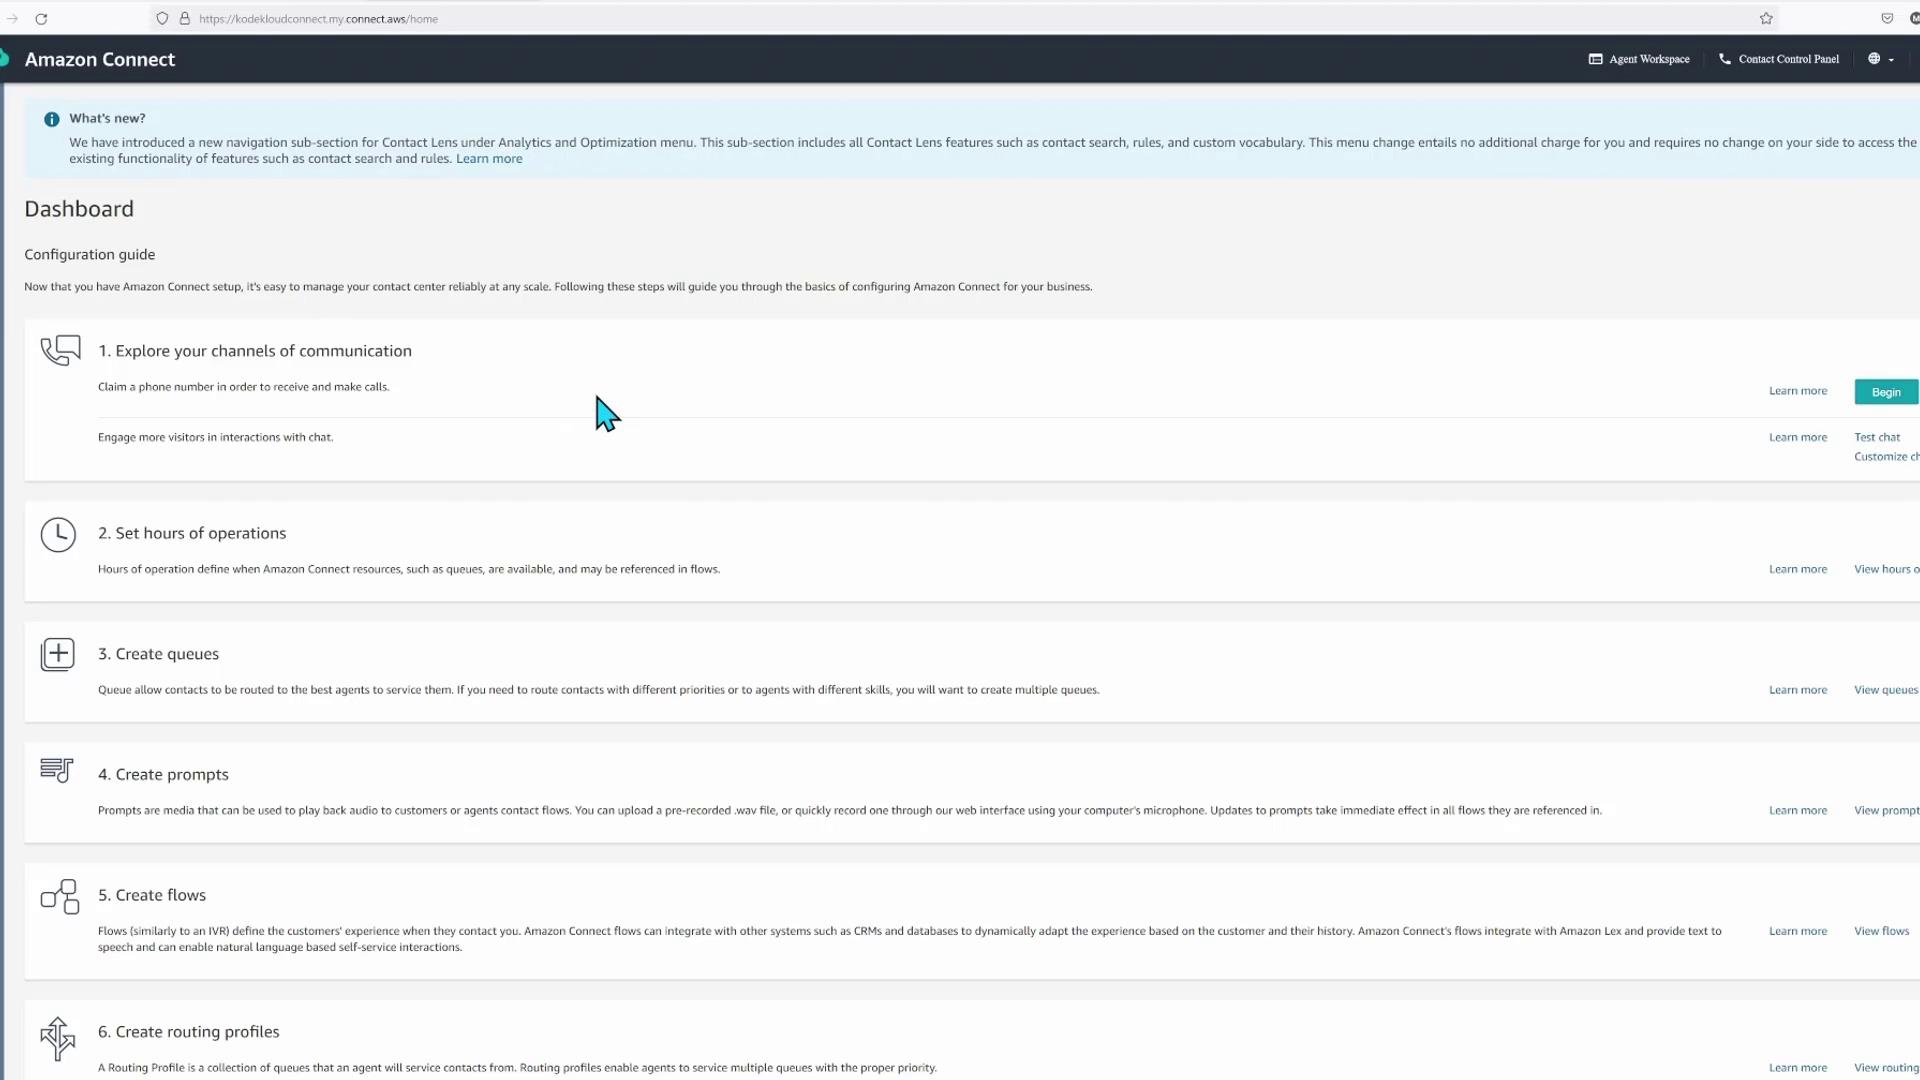Viewport: 1920px width, 1080px height.
Task: Click the Create prompts music list icon
Action: (57, 770)
